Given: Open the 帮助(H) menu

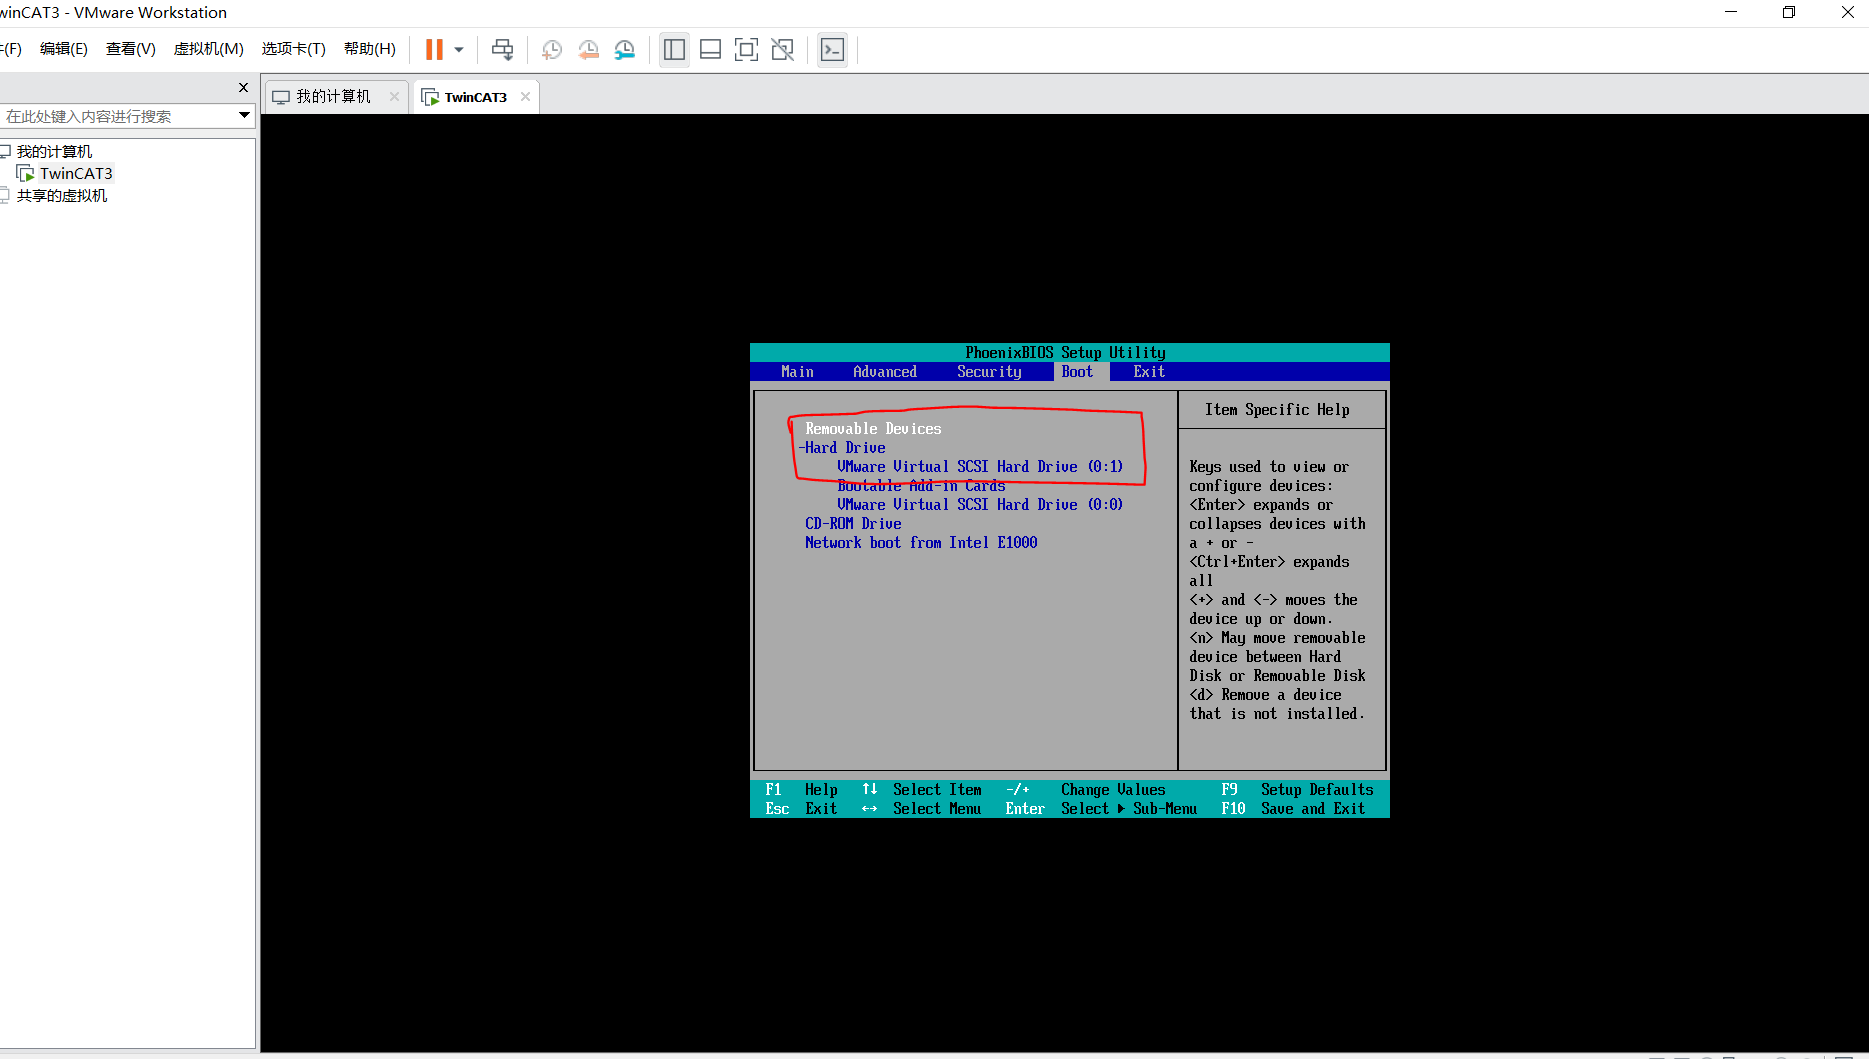Looking at the screenshot, I should tap(370, 49).
